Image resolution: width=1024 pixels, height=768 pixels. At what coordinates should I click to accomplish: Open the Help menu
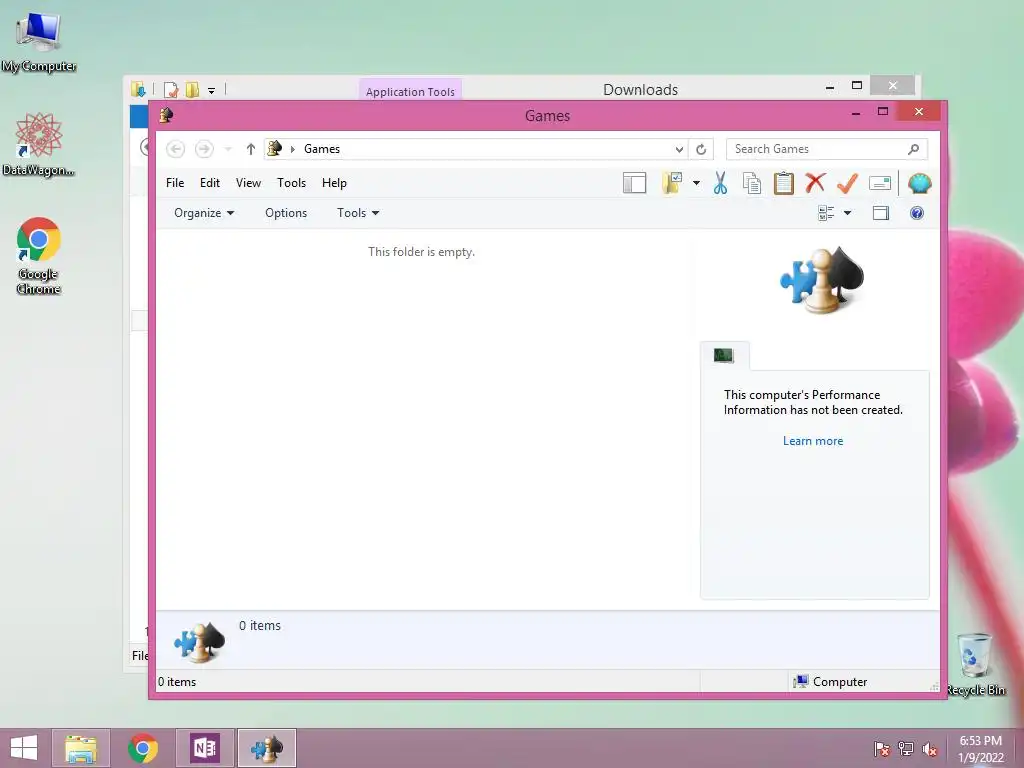point(334,183)
